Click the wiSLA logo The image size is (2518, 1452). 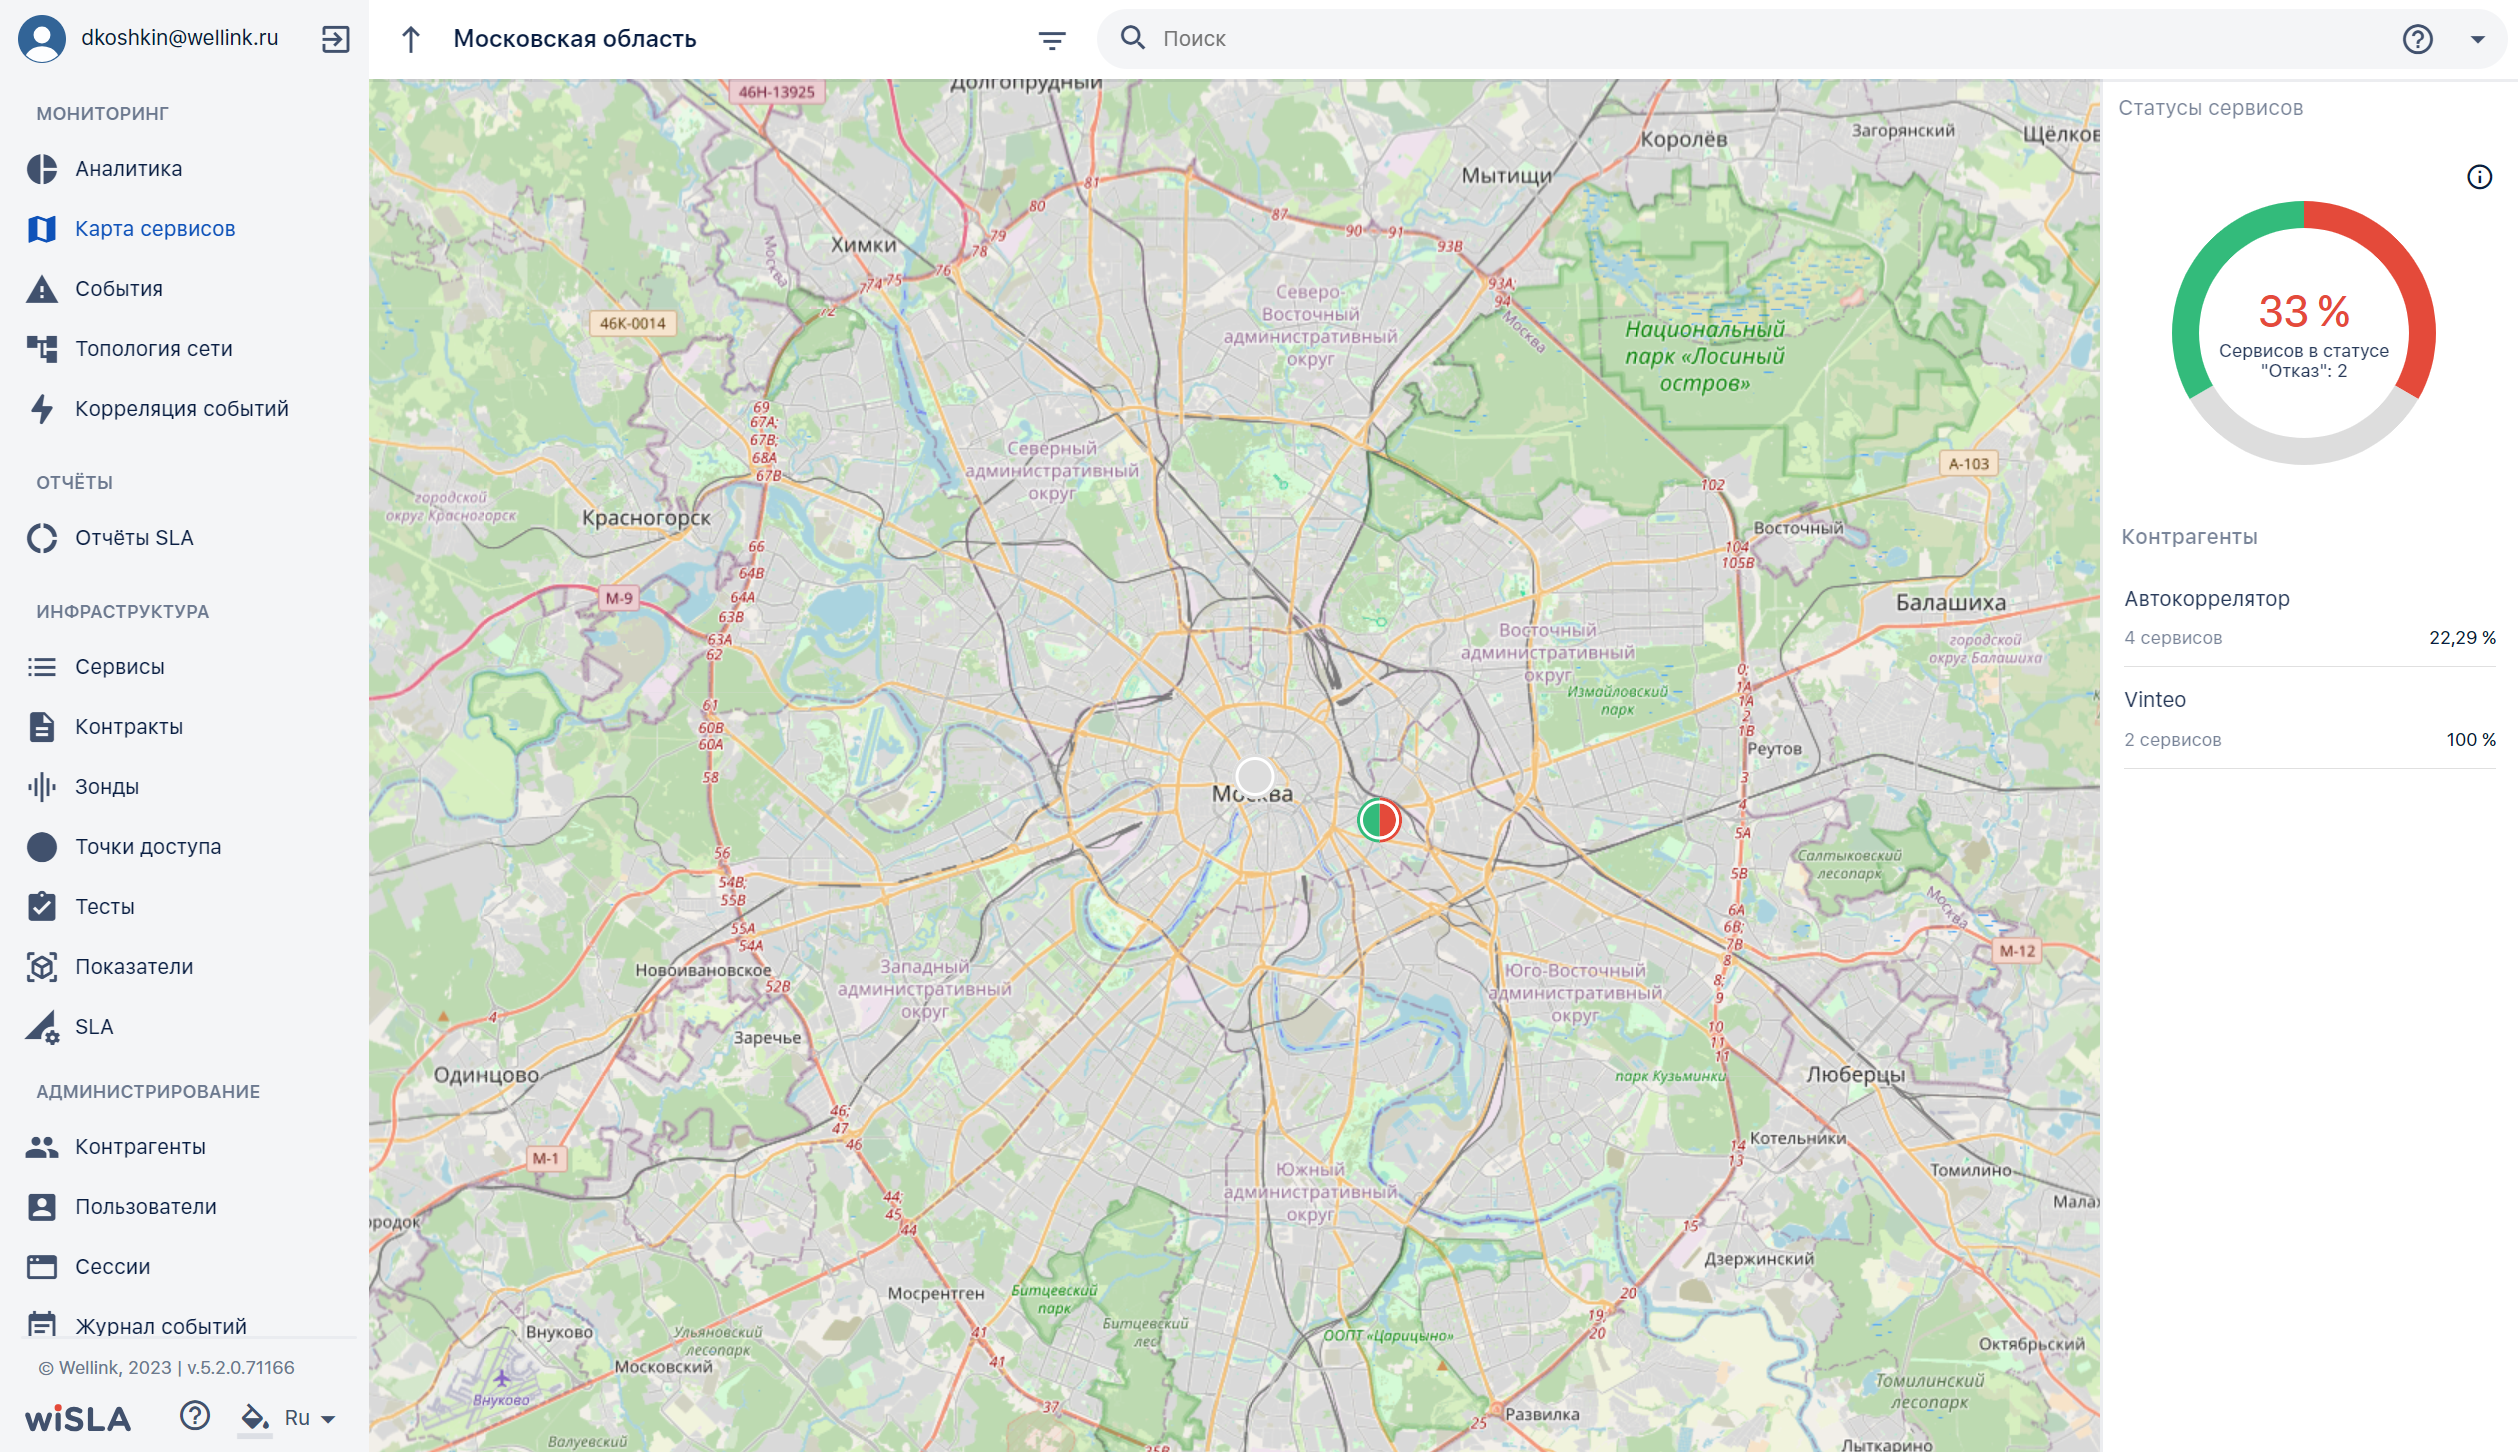point(78,1418)
